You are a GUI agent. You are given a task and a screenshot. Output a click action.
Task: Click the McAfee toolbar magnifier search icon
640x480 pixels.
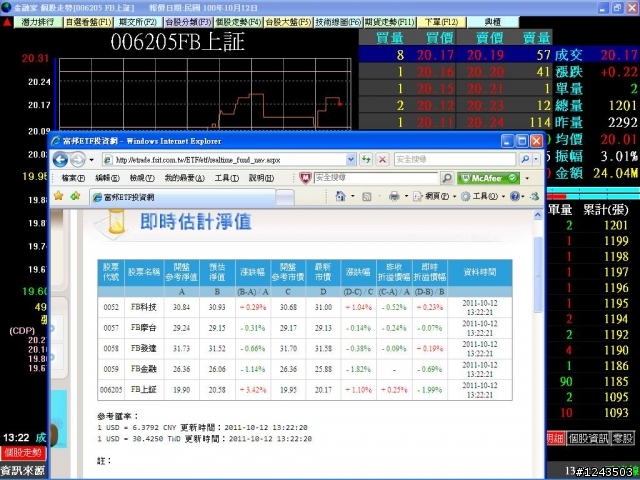pyautogui.click(x=447, y=178)
